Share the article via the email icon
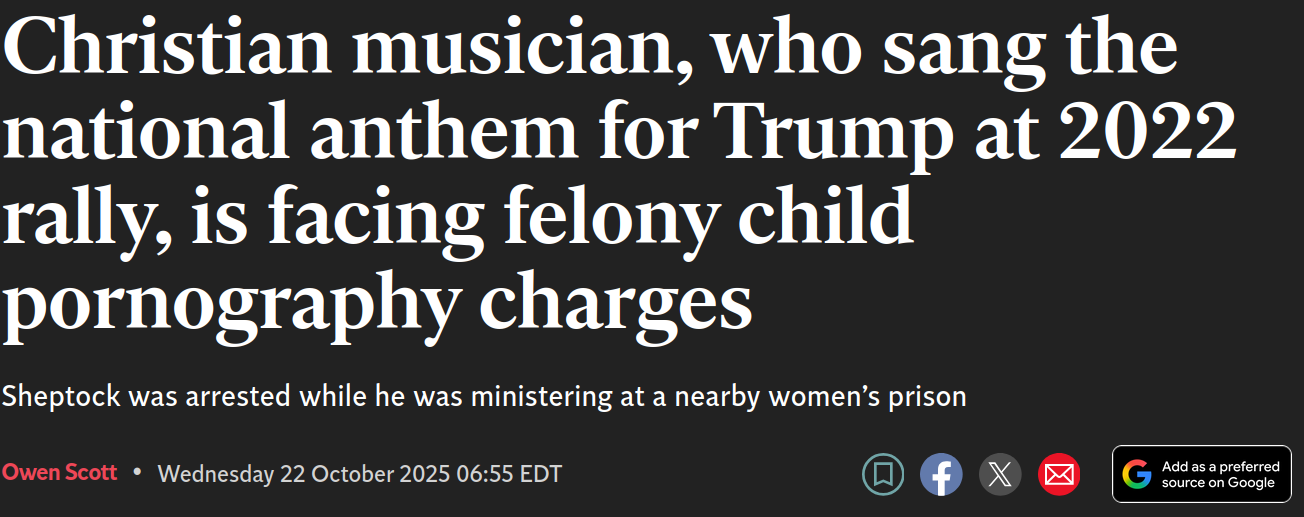Image resolution: width=1304 pixels, height=517 pixels. (1058, 474)
